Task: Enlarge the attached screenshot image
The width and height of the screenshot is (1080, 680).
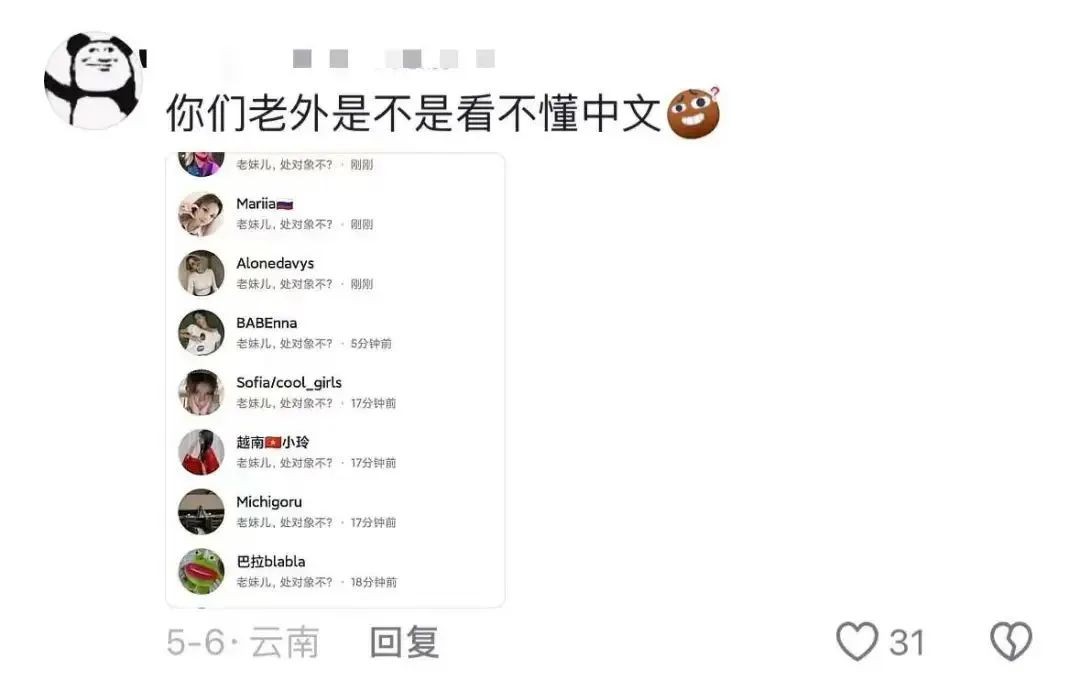Action: pos(335,380)
